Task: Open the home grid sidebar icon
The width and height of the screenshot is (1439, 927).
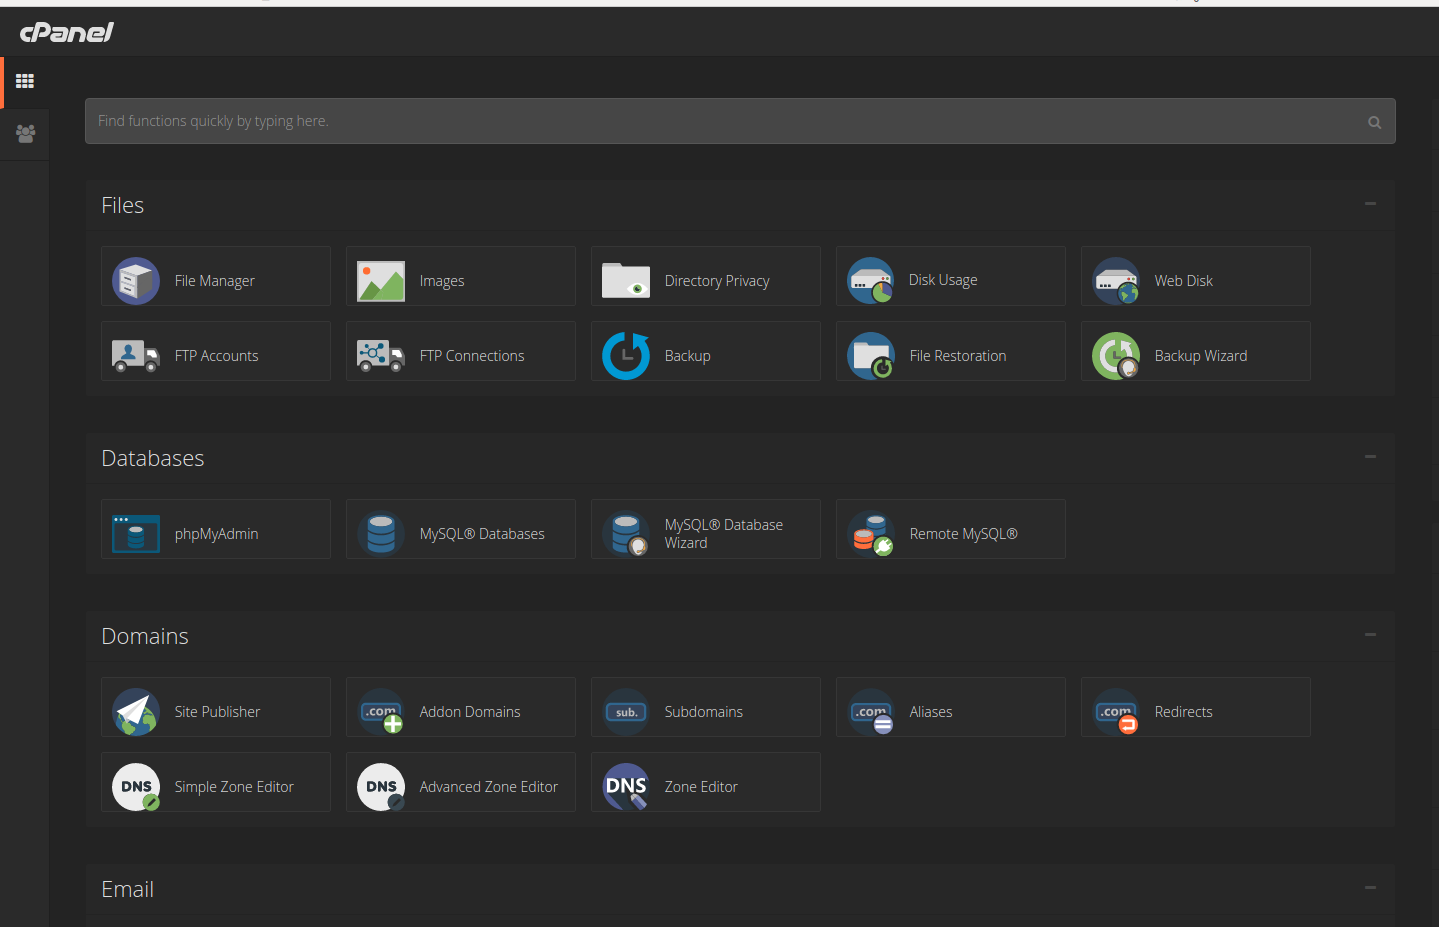Action: click(x=25, y=81)
